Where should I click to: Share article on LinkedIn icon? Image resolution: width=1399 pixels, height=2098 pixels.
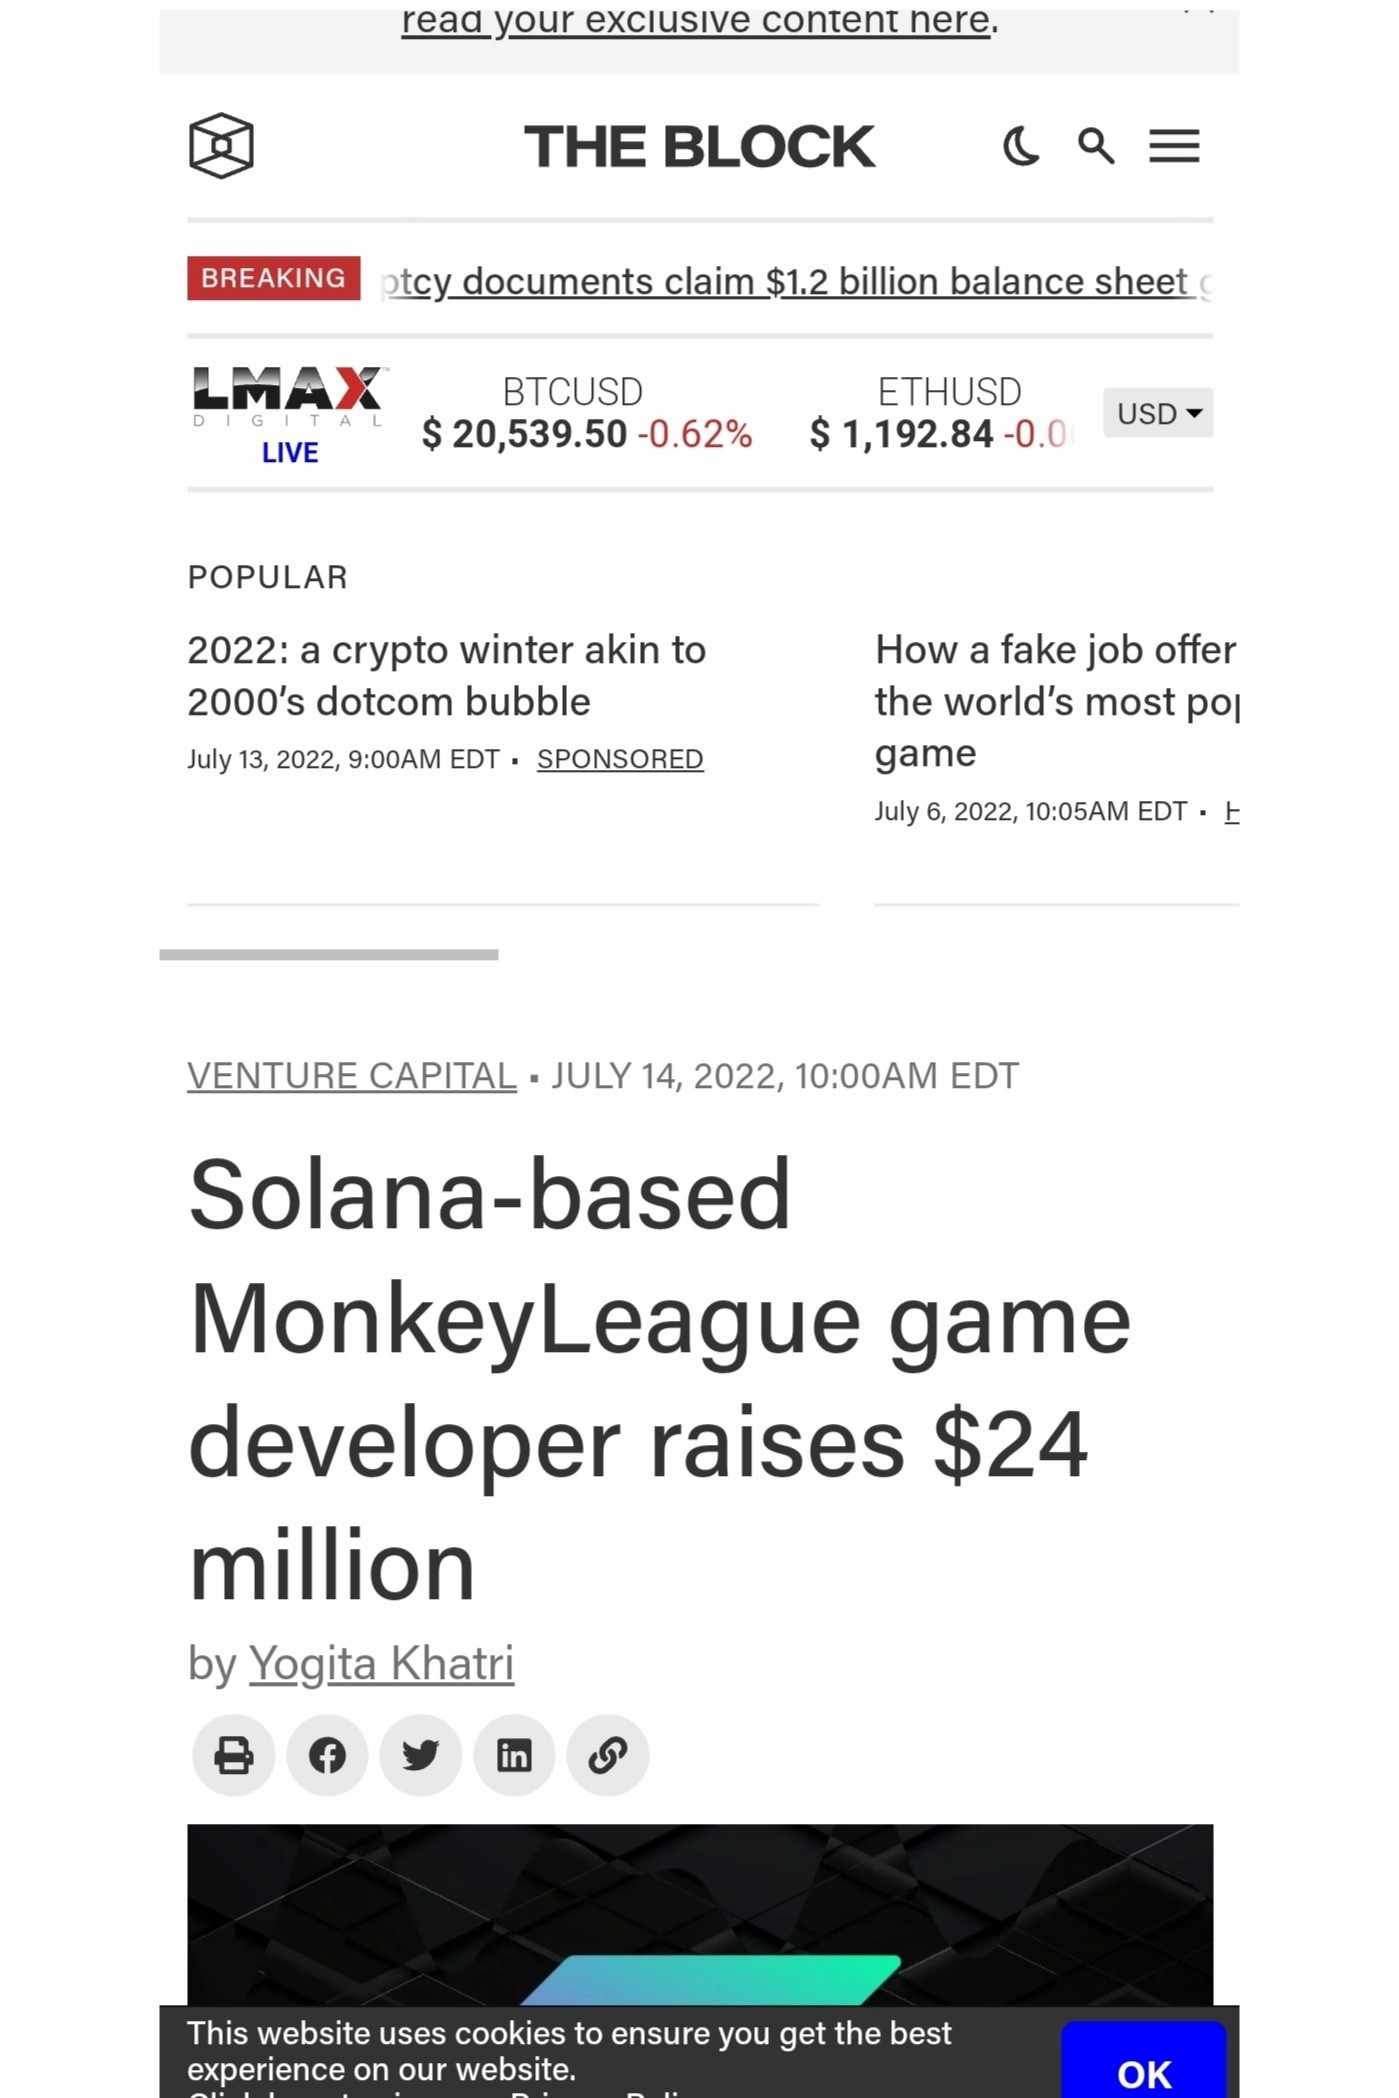click(514, 1755)
